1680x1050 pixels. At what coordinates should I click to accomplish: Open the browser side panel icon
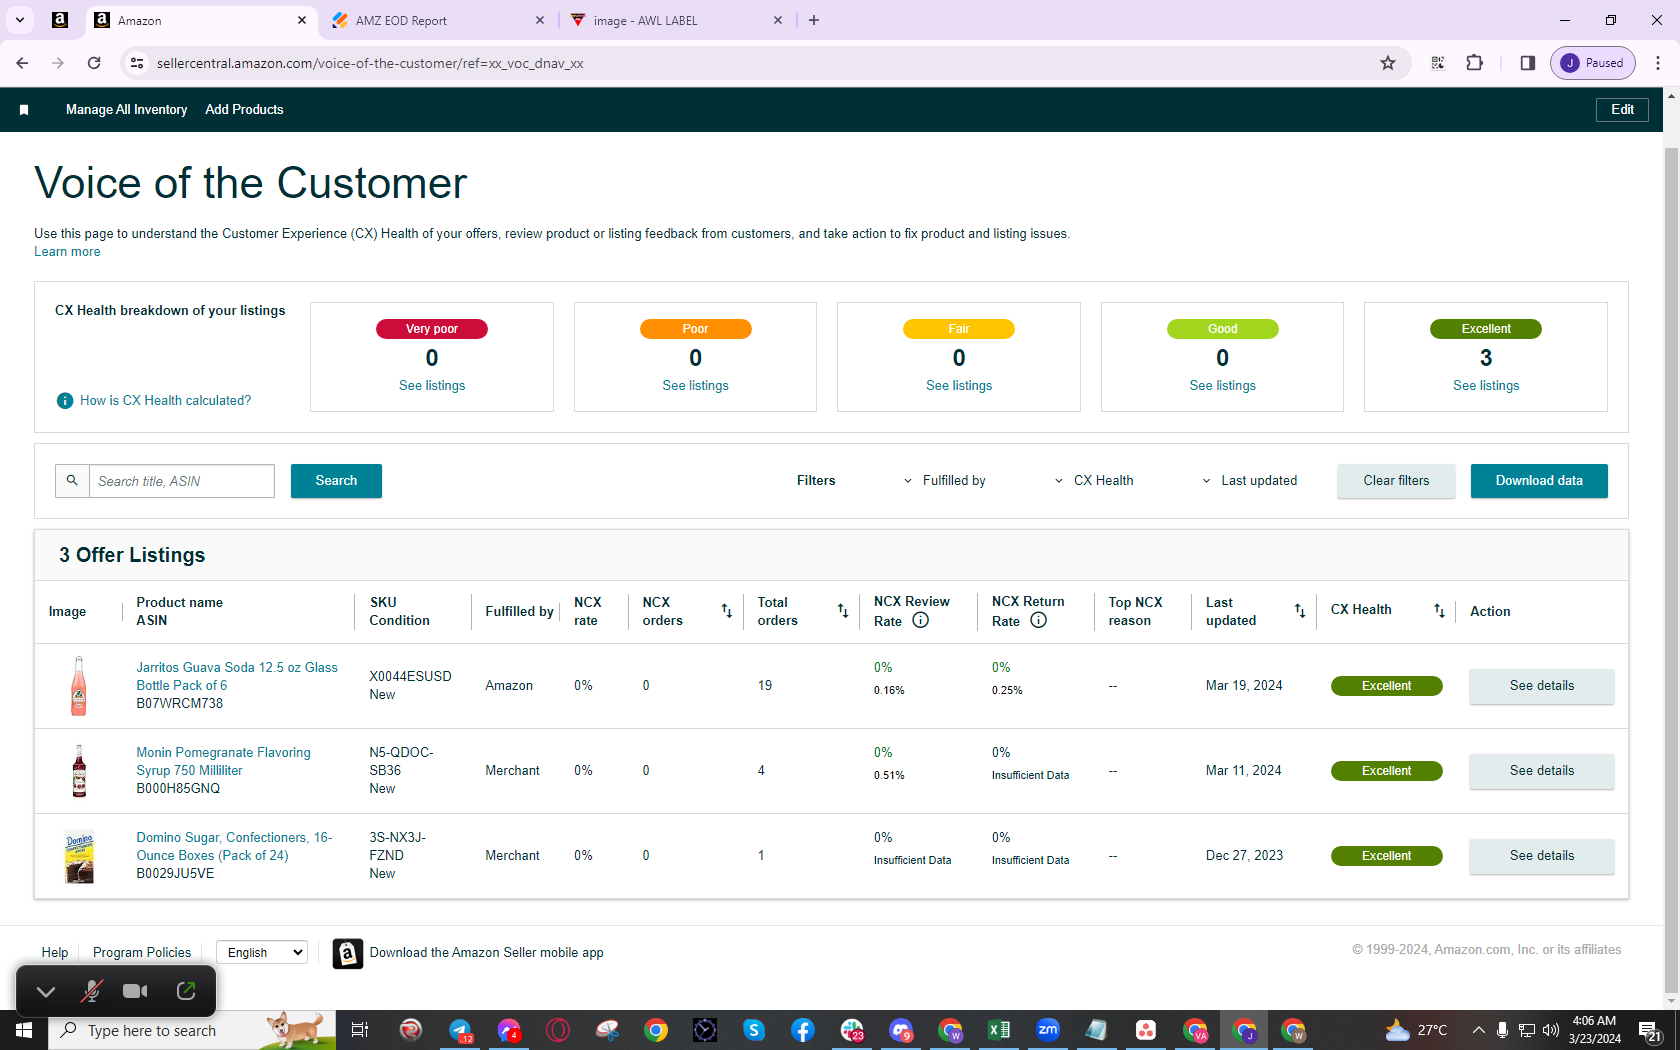[1527, 63]
